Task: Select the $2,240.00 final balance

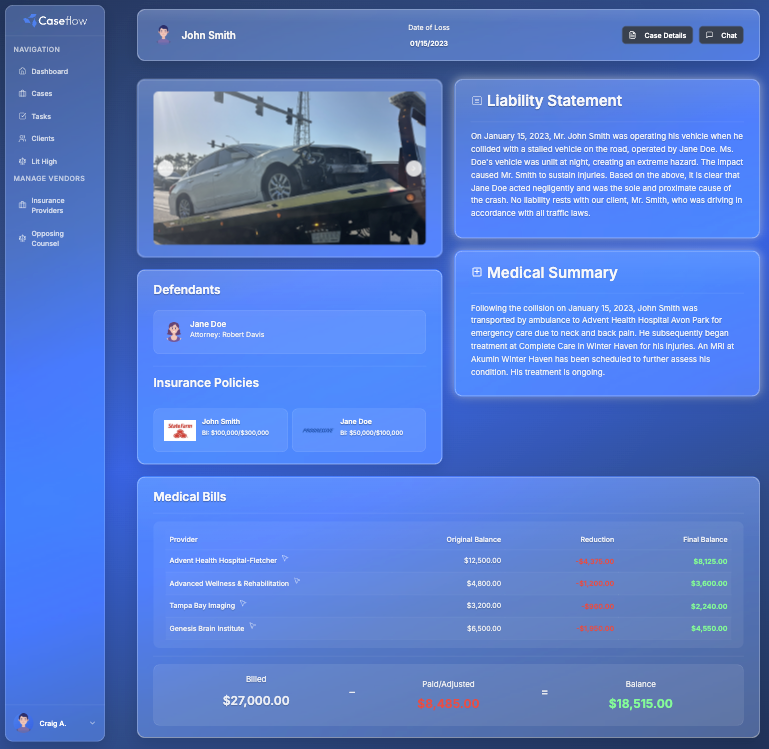Action: [x=709, y=606]
